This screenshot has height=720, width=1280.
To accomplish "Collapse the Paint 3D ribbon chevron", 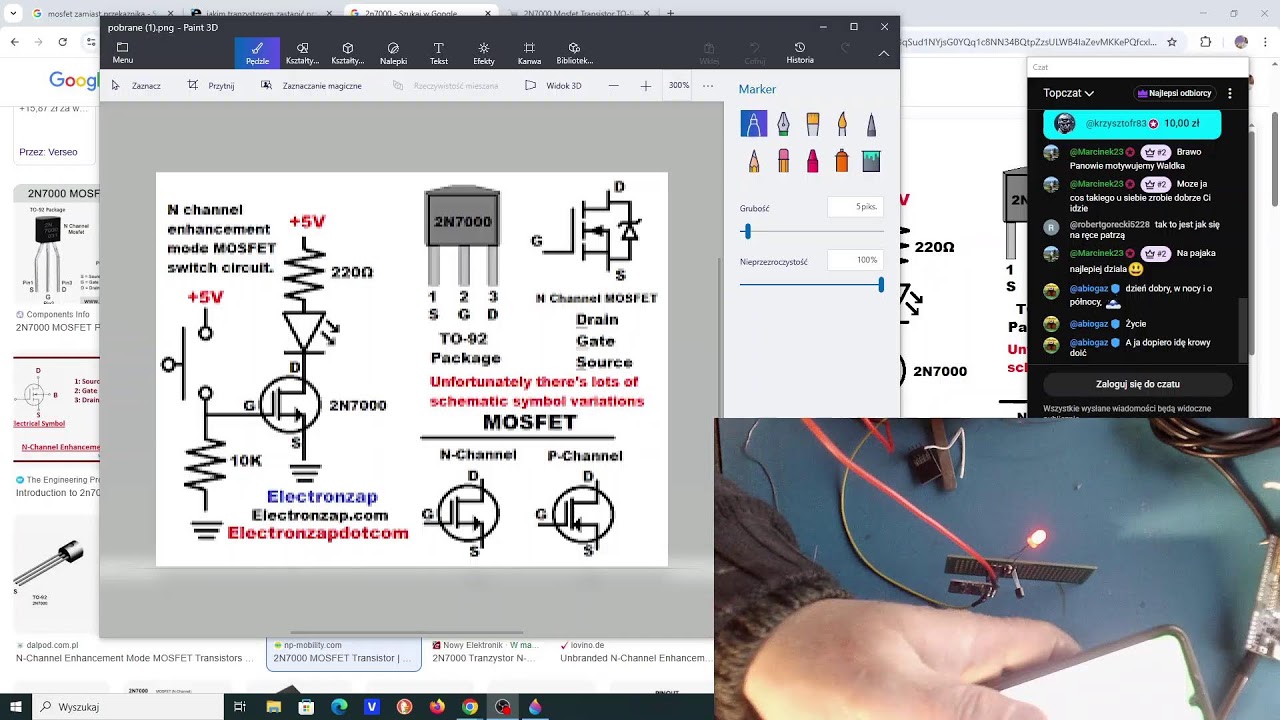I will click(884, 53).
